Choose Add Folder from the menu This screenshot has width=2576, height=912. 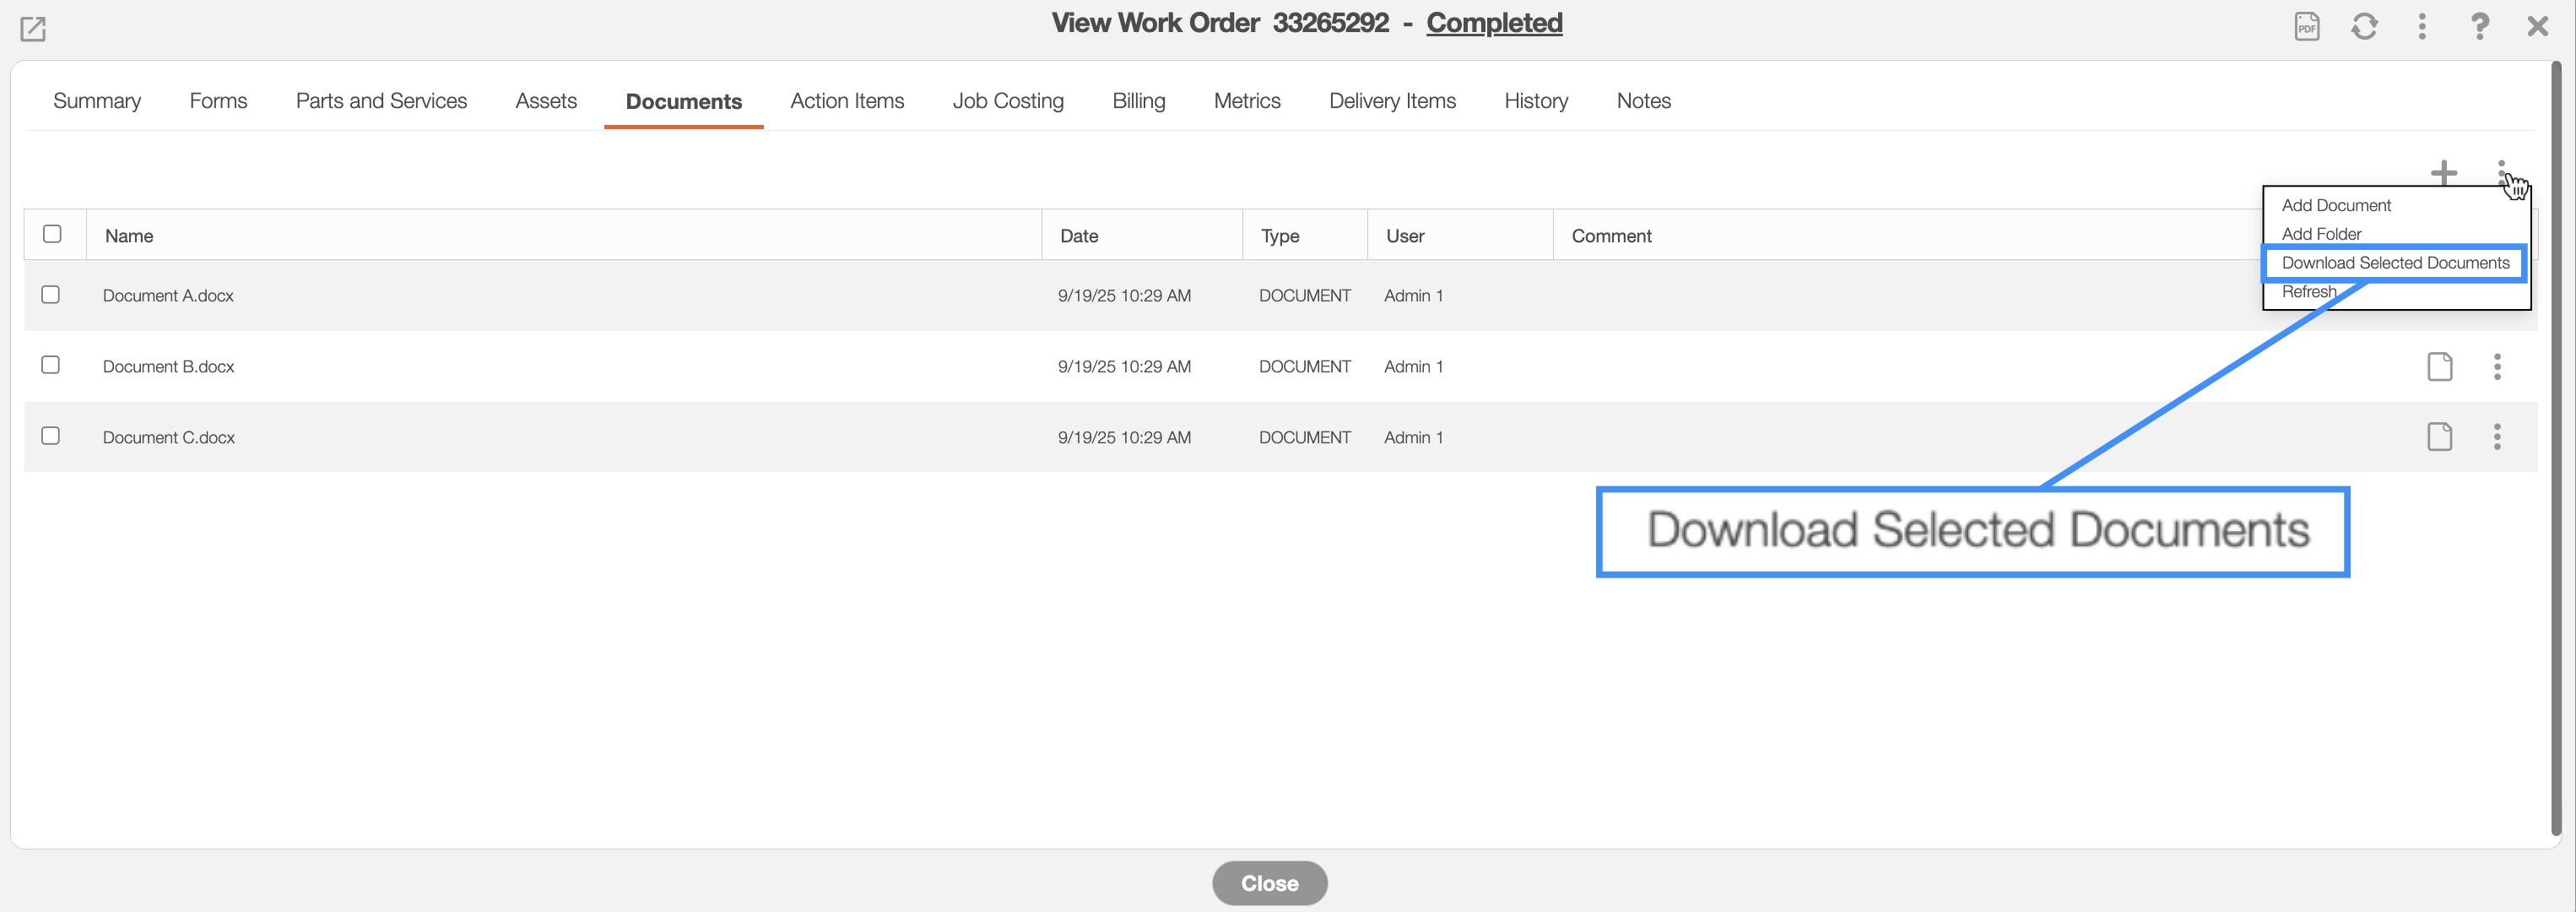tap(2321, 234)
